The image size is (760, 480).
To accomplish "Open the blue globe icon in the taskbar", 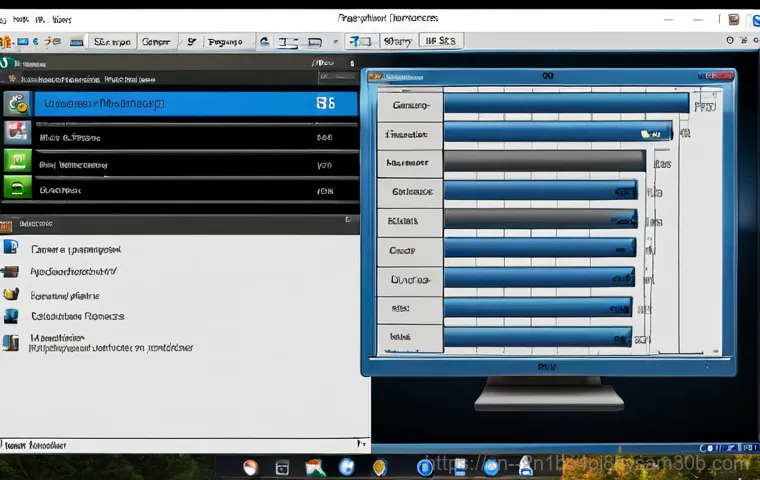I will coord(346,467).
